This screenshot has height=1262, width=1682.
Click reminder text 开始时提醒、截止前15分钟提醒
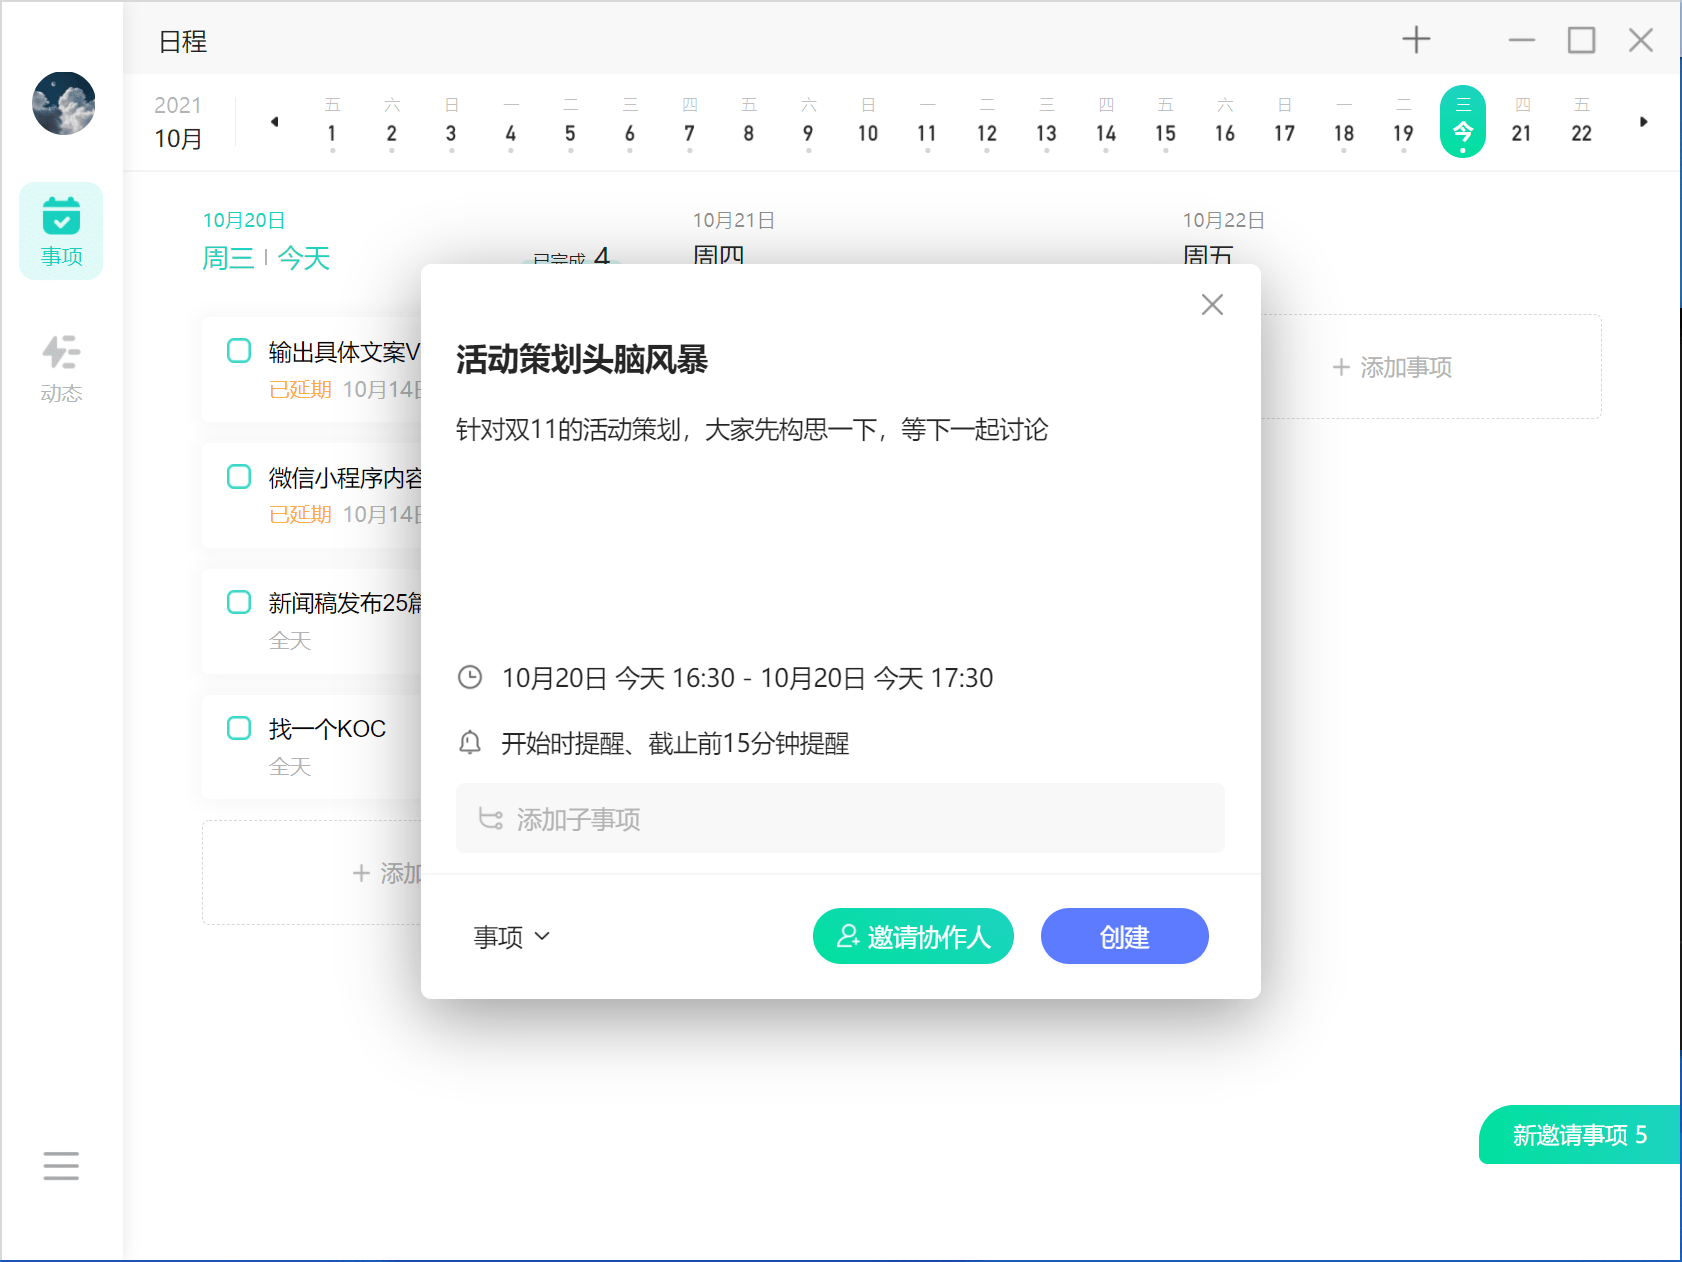(x=675, y=743)
